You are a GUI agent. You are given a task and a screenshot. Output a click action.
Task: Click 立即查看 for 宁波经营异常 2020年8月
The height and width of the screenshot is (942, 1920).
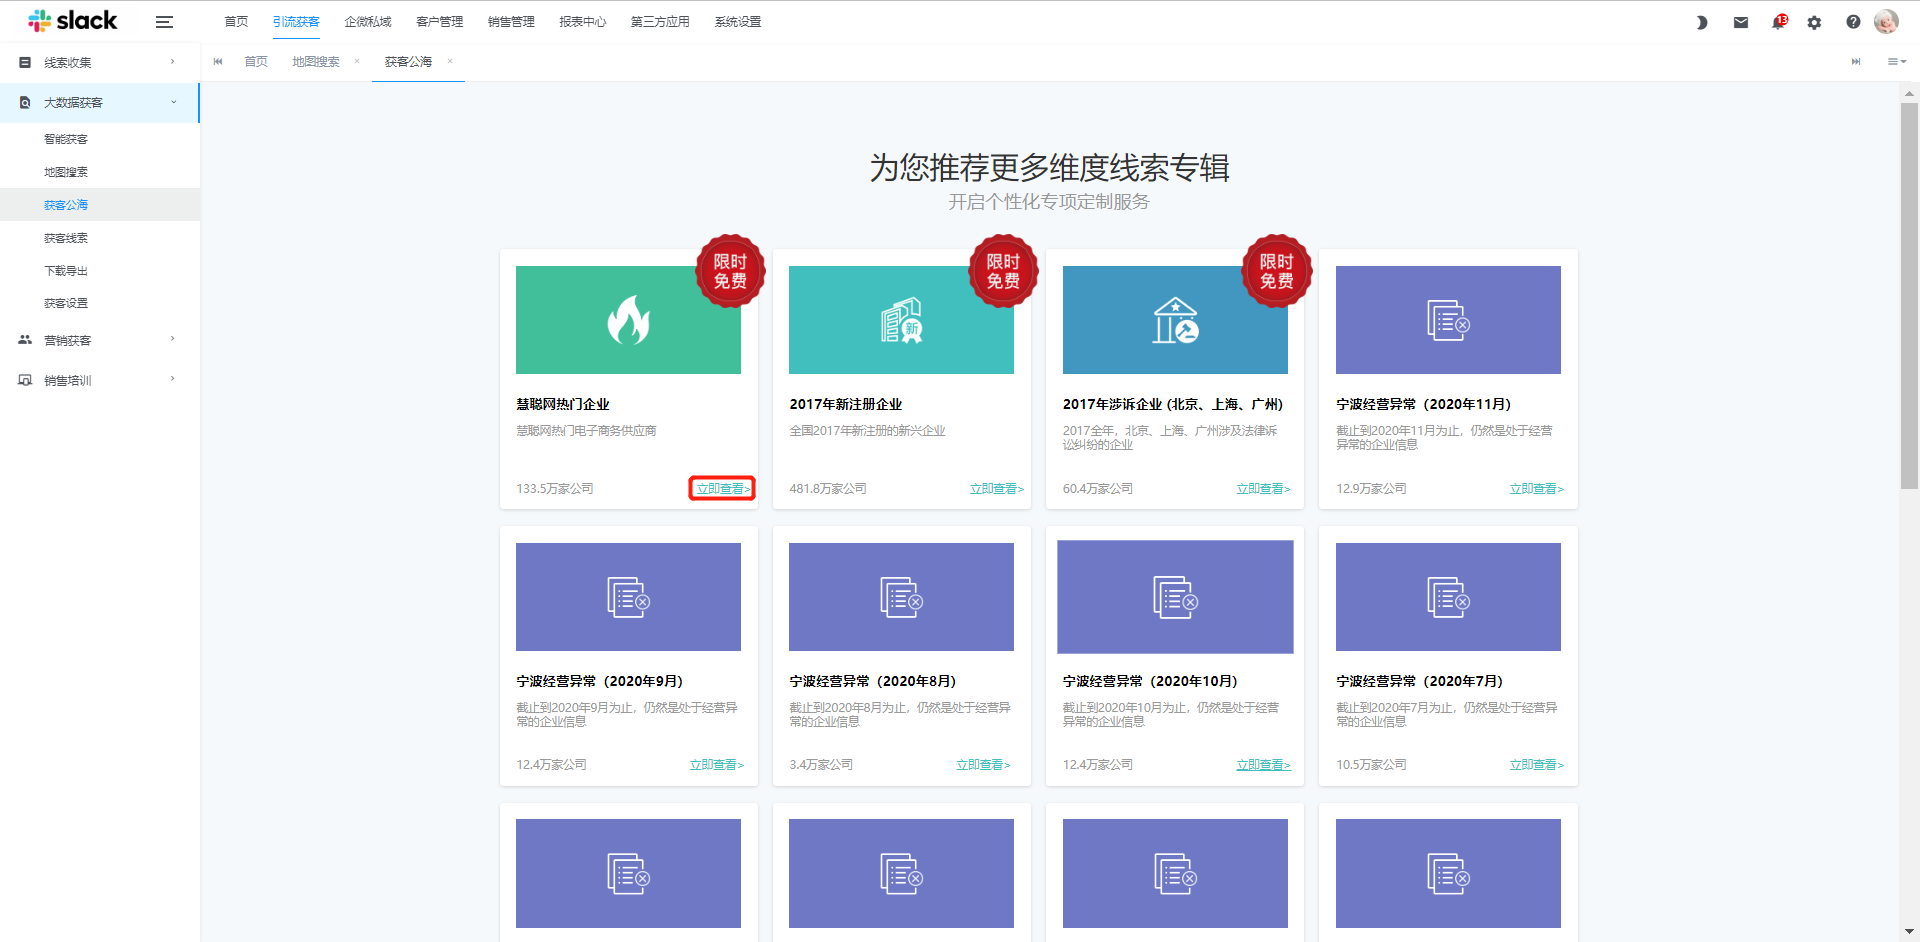coord(984,765)
